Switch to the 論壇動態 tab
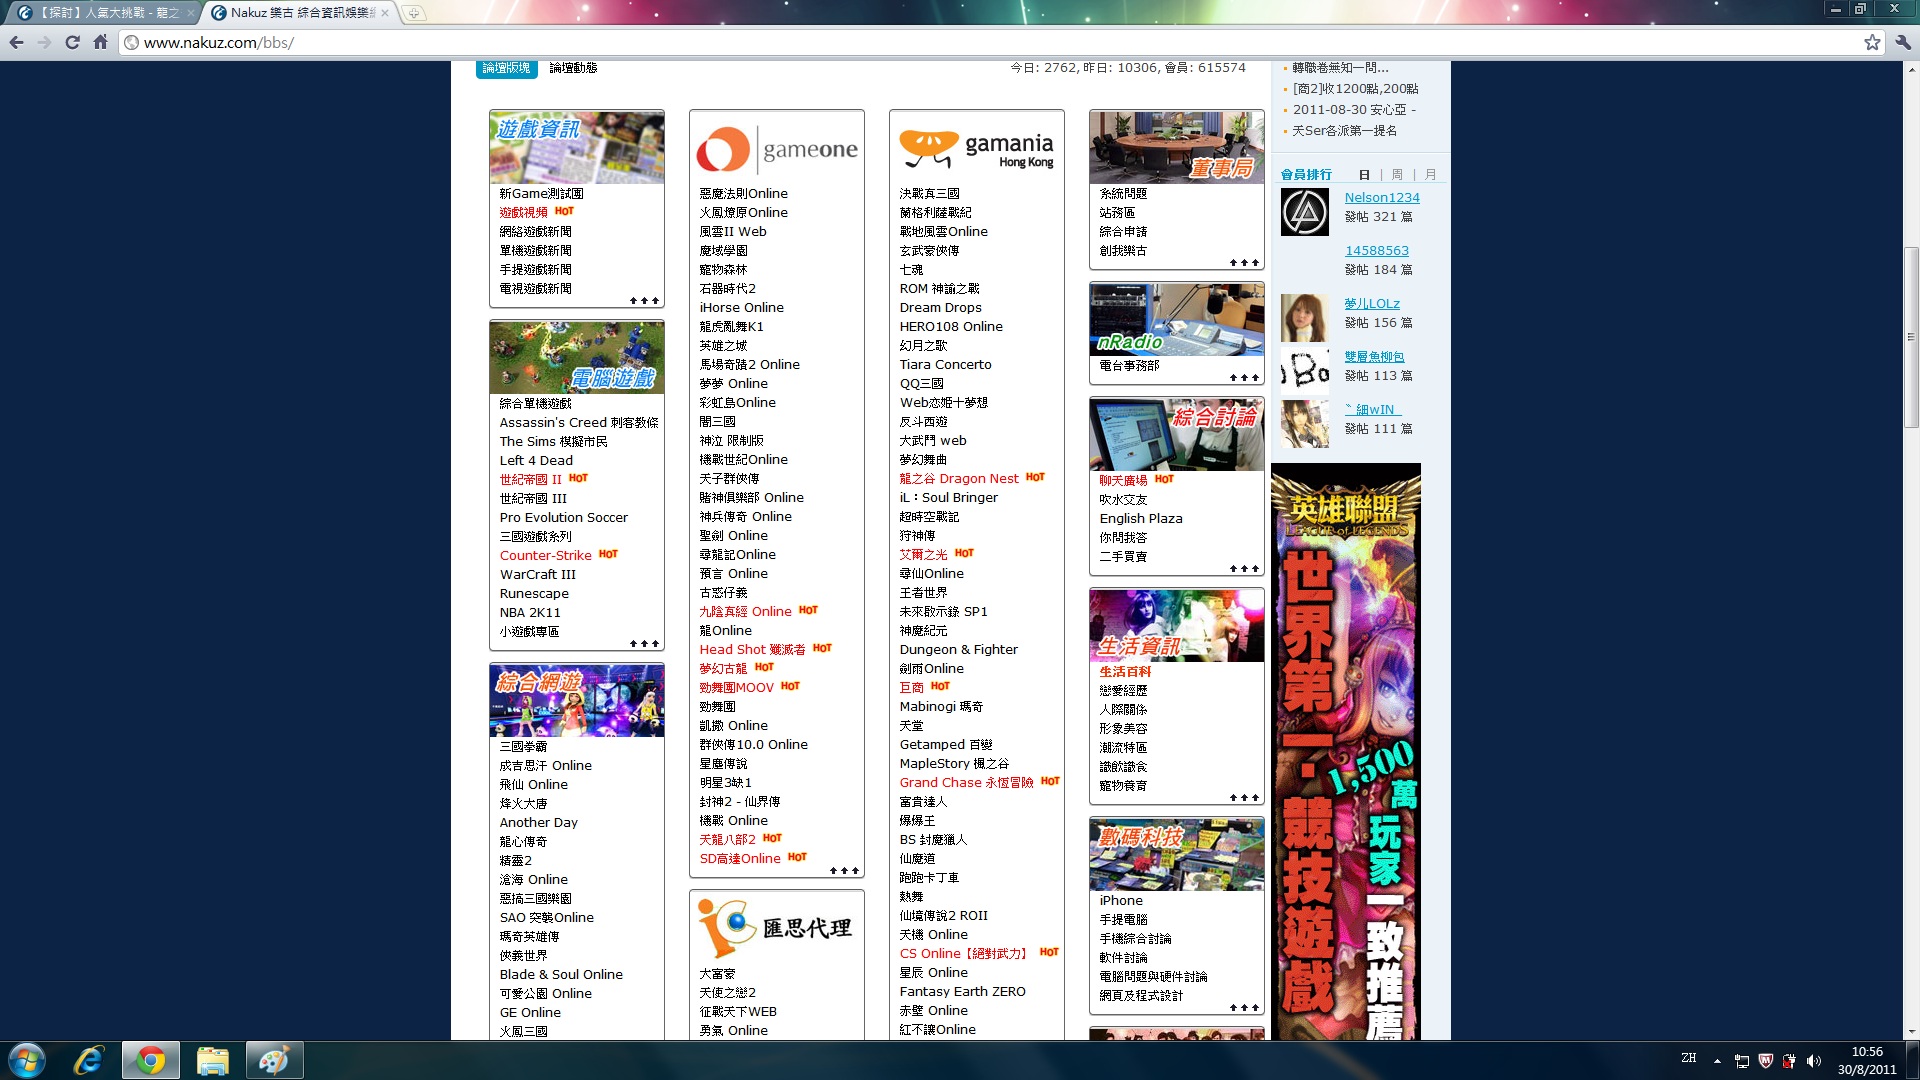The width and height of the screenshot is (1920, 1080). point(573,68)
